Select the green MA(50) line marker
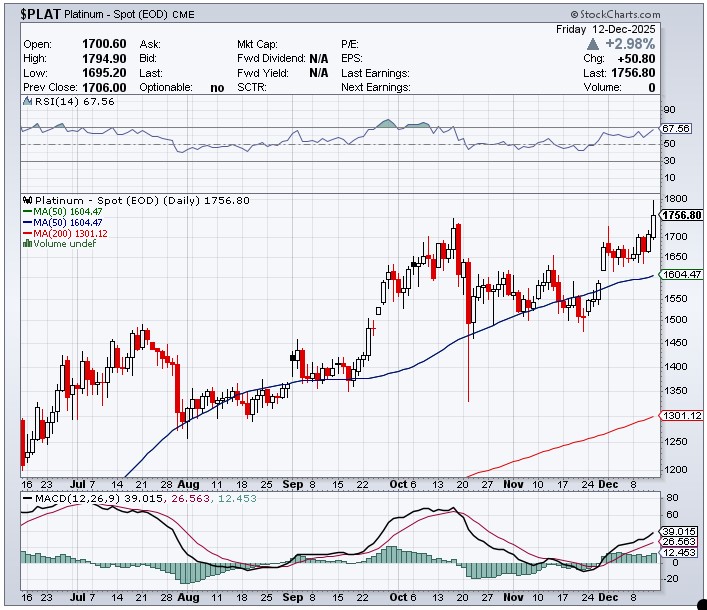This screenshot has height=610, width=707. (26, 211)
